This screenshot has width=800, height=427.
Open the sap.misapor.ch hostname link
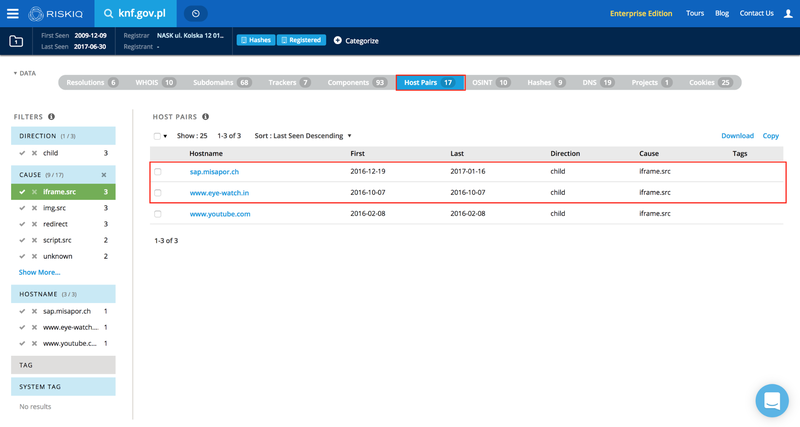tap(214, 172)
